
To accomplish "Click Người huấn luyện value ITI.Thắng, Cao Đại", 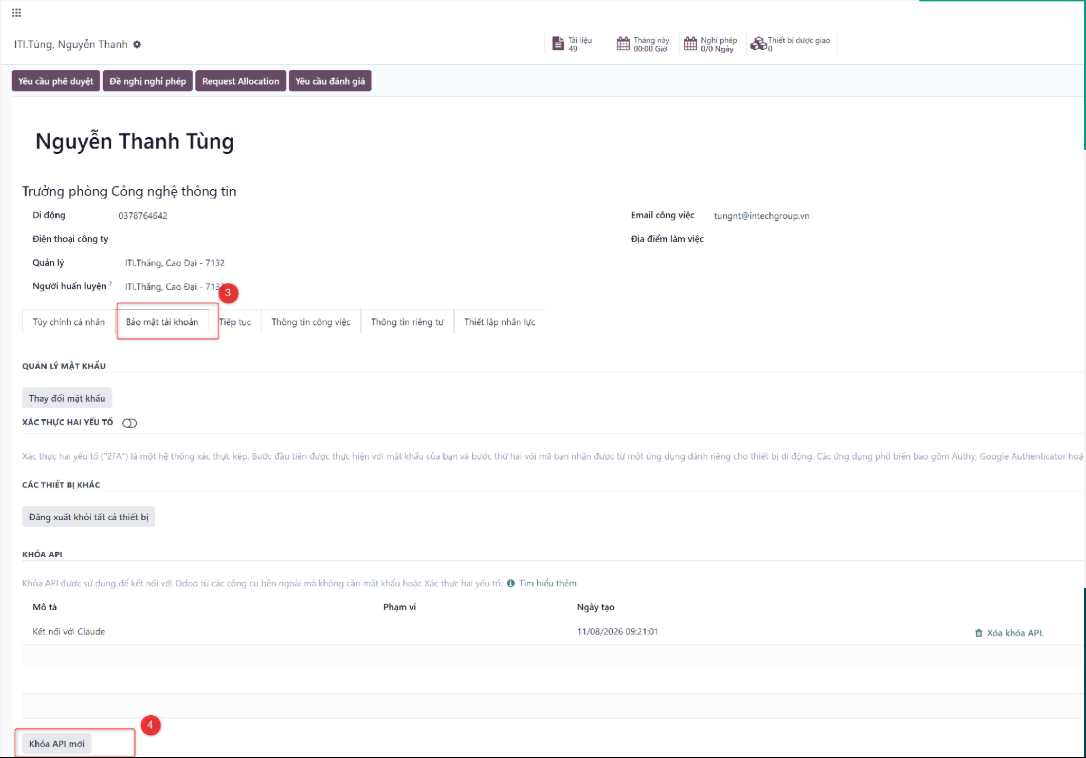I will click(x=173, y=286).
